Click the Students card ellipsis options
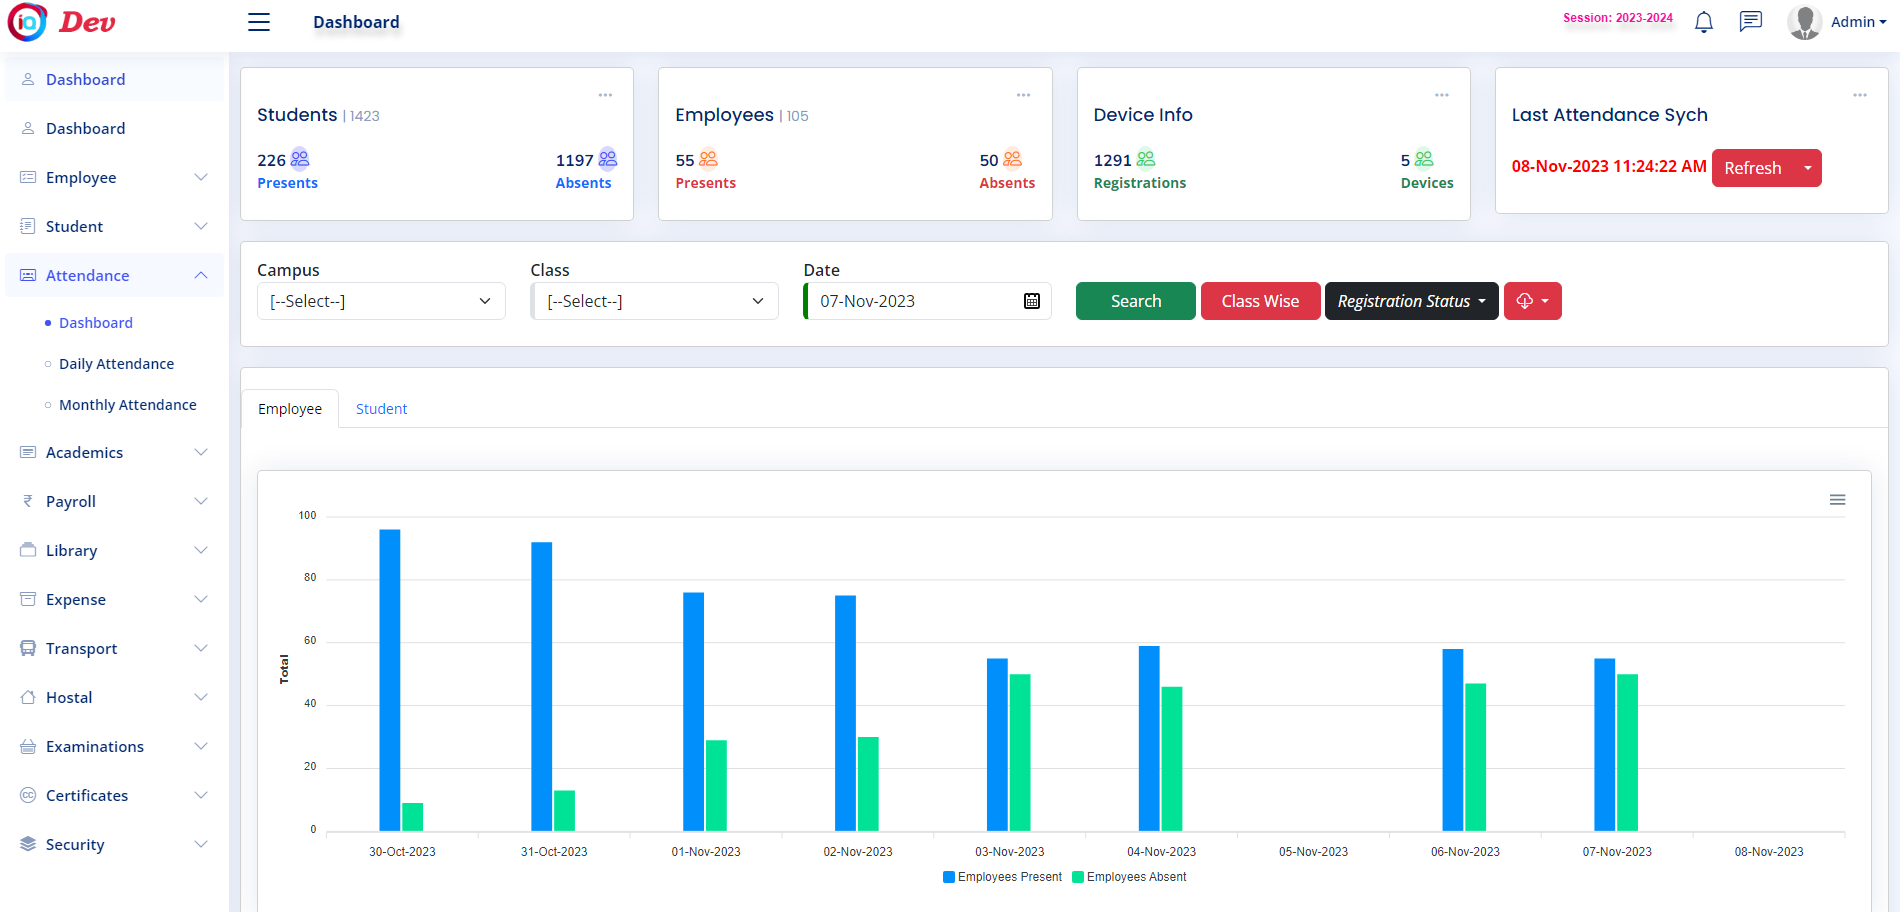 coord(605,95)
